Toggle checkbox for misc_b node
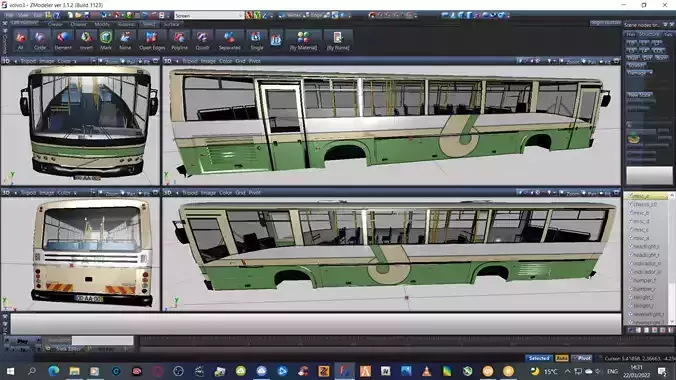This screenshot has height=380, width=676. 630,213
